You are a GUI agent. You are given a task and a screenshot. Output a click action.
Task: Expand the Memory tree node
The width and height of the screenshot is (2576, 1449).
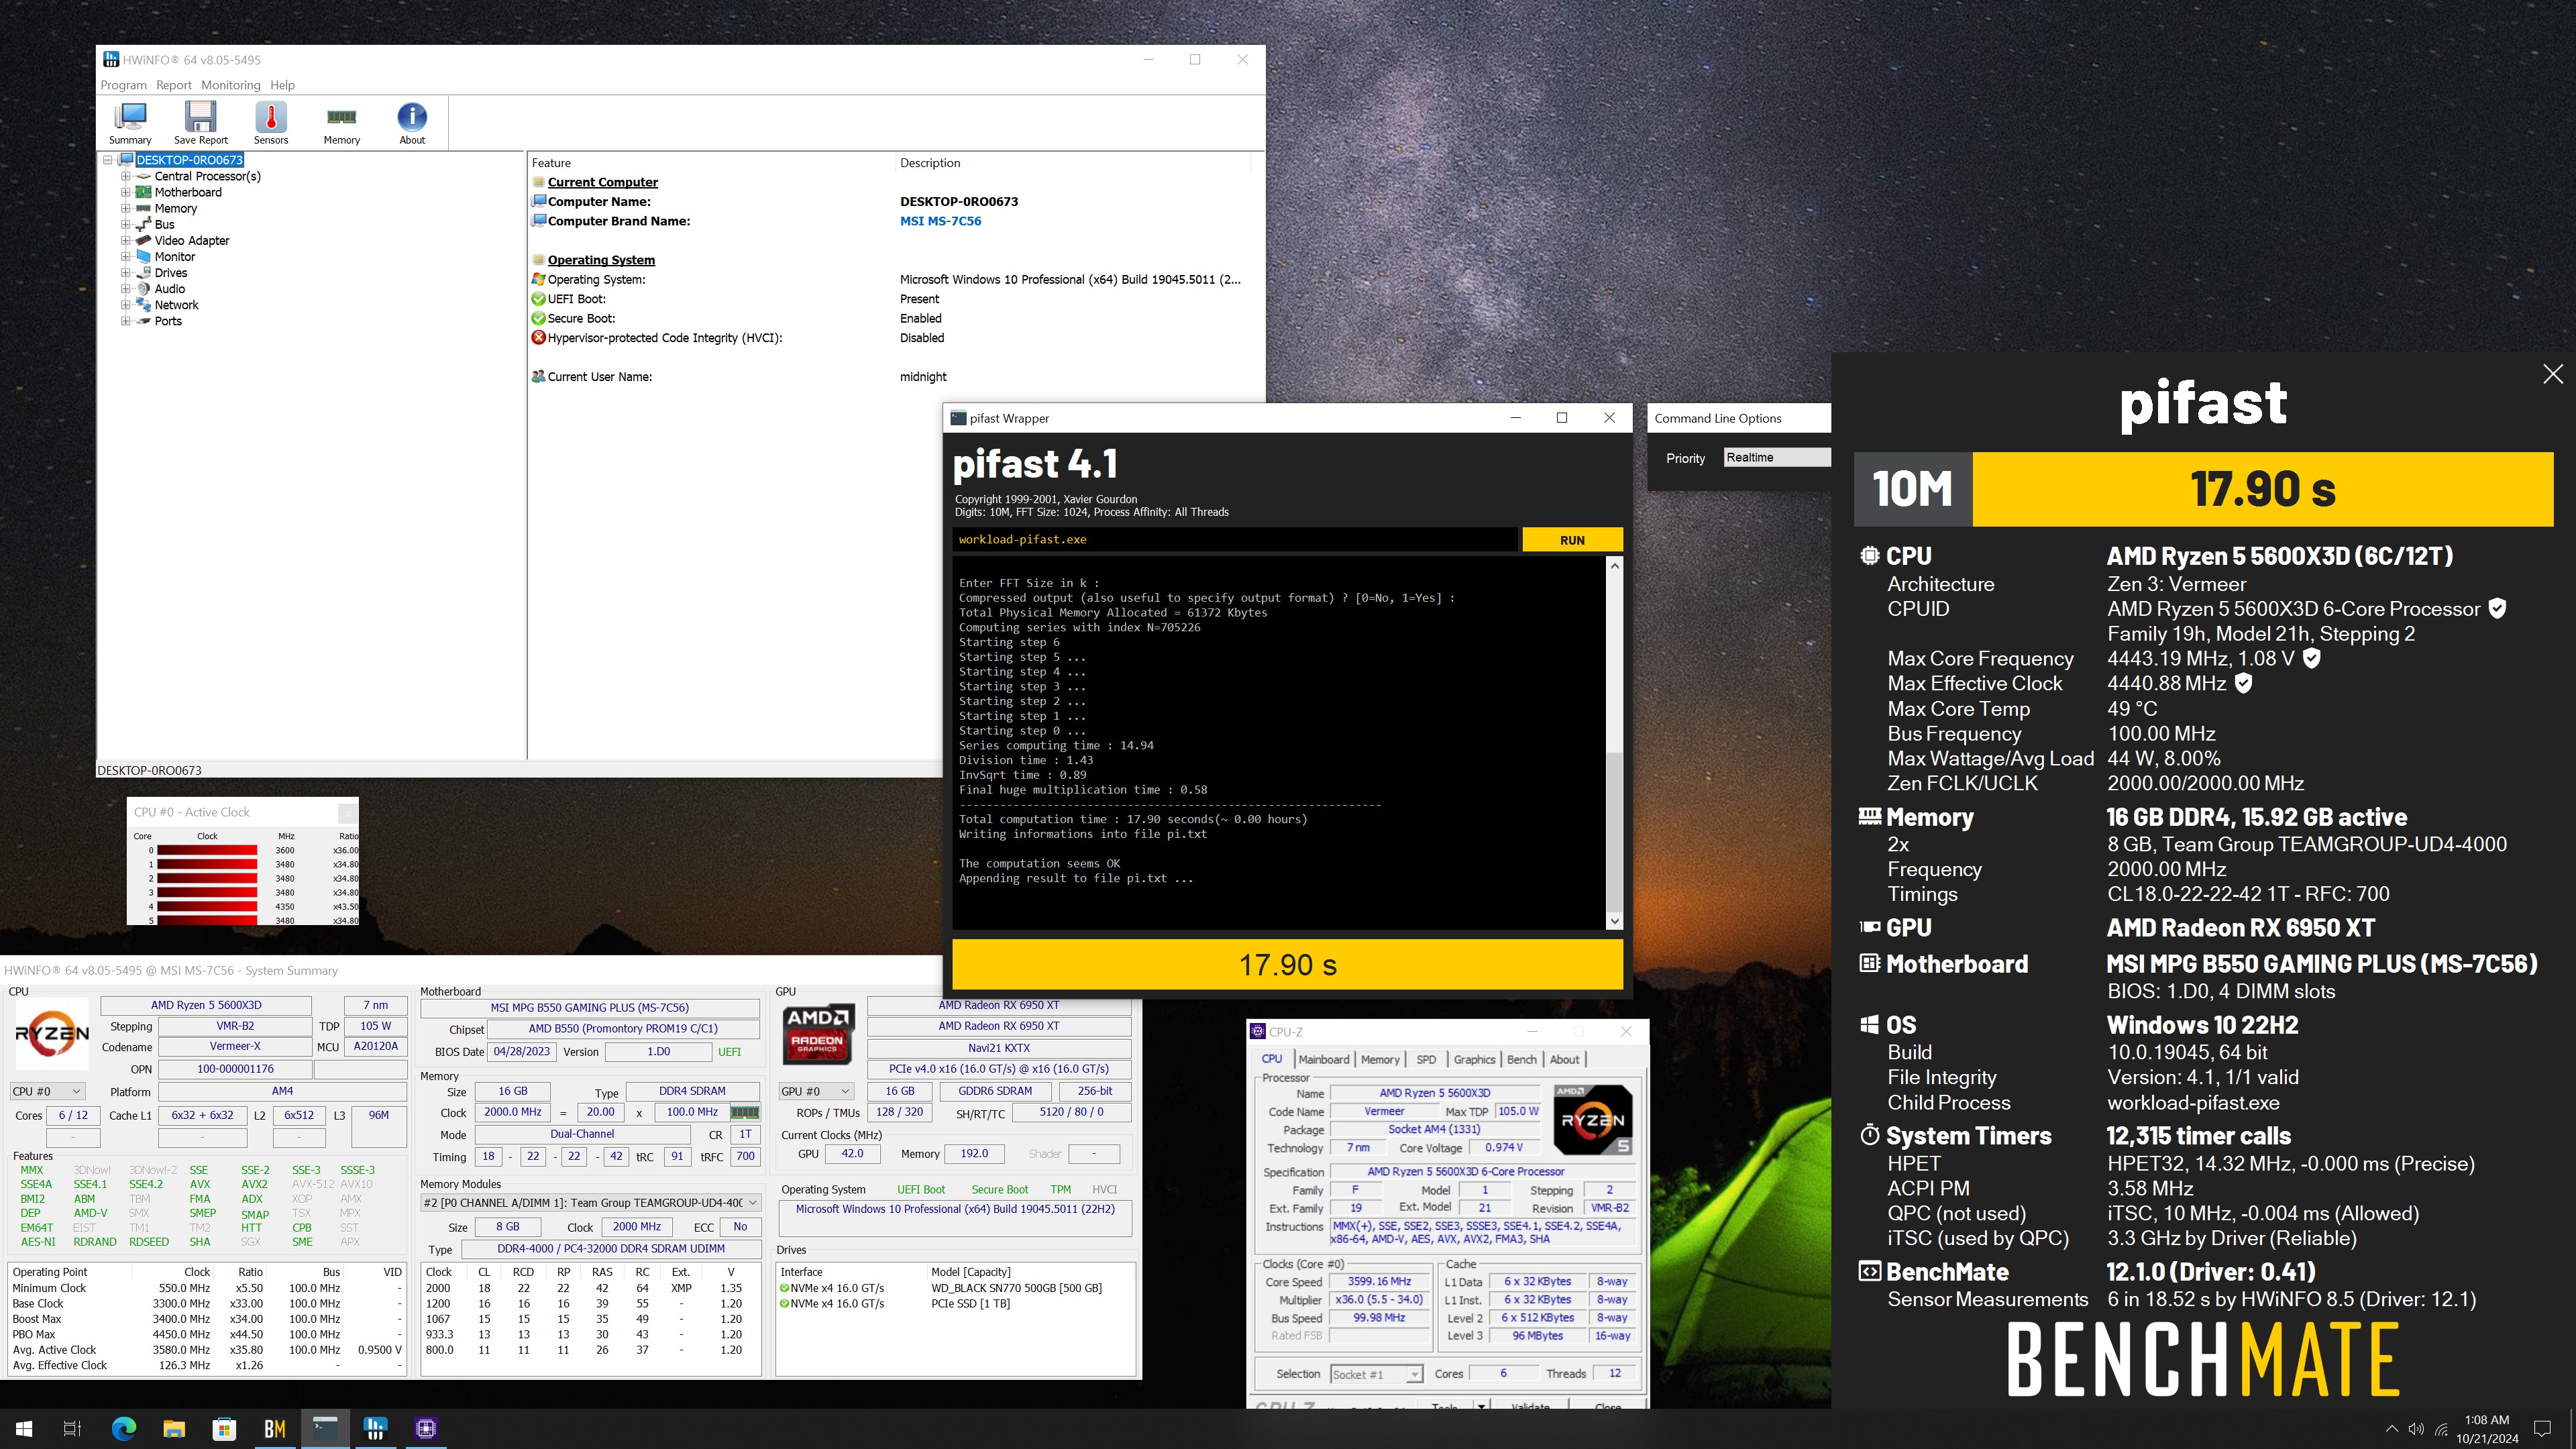[x=126, y=208]
